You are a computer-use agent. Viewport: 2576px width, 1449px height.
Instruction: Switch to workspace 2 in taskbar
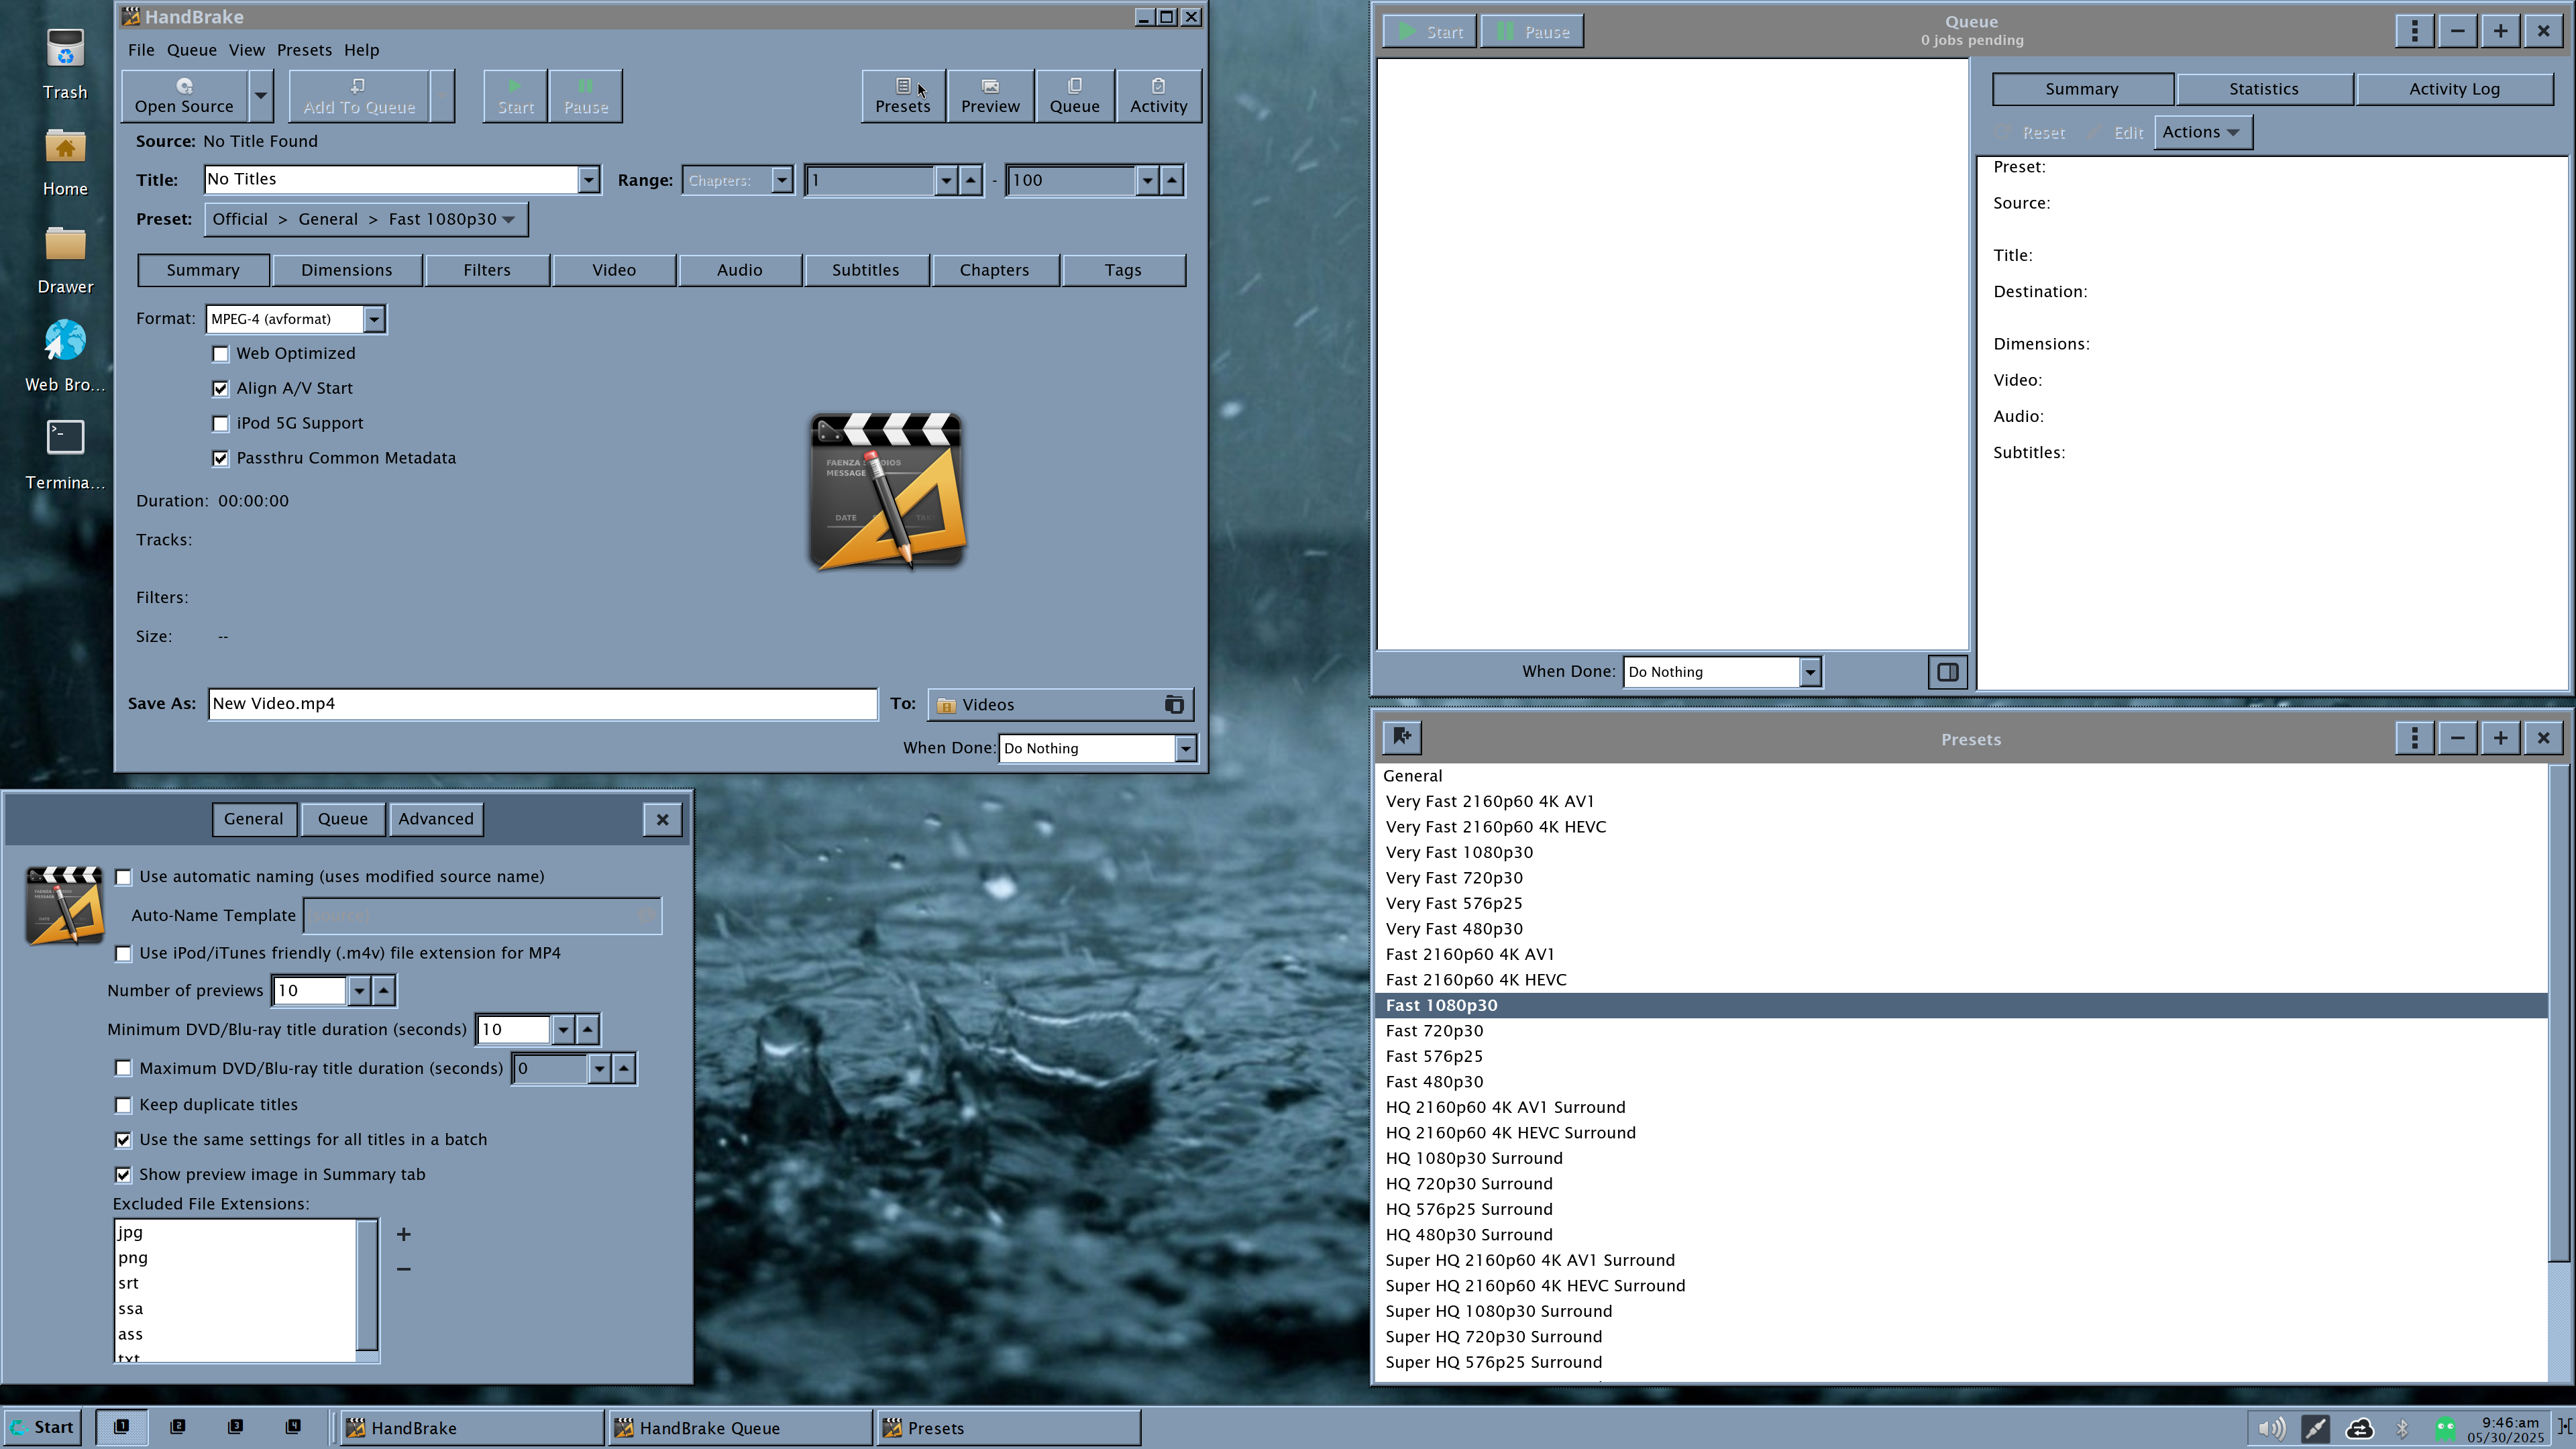(x=177, y=1427)
